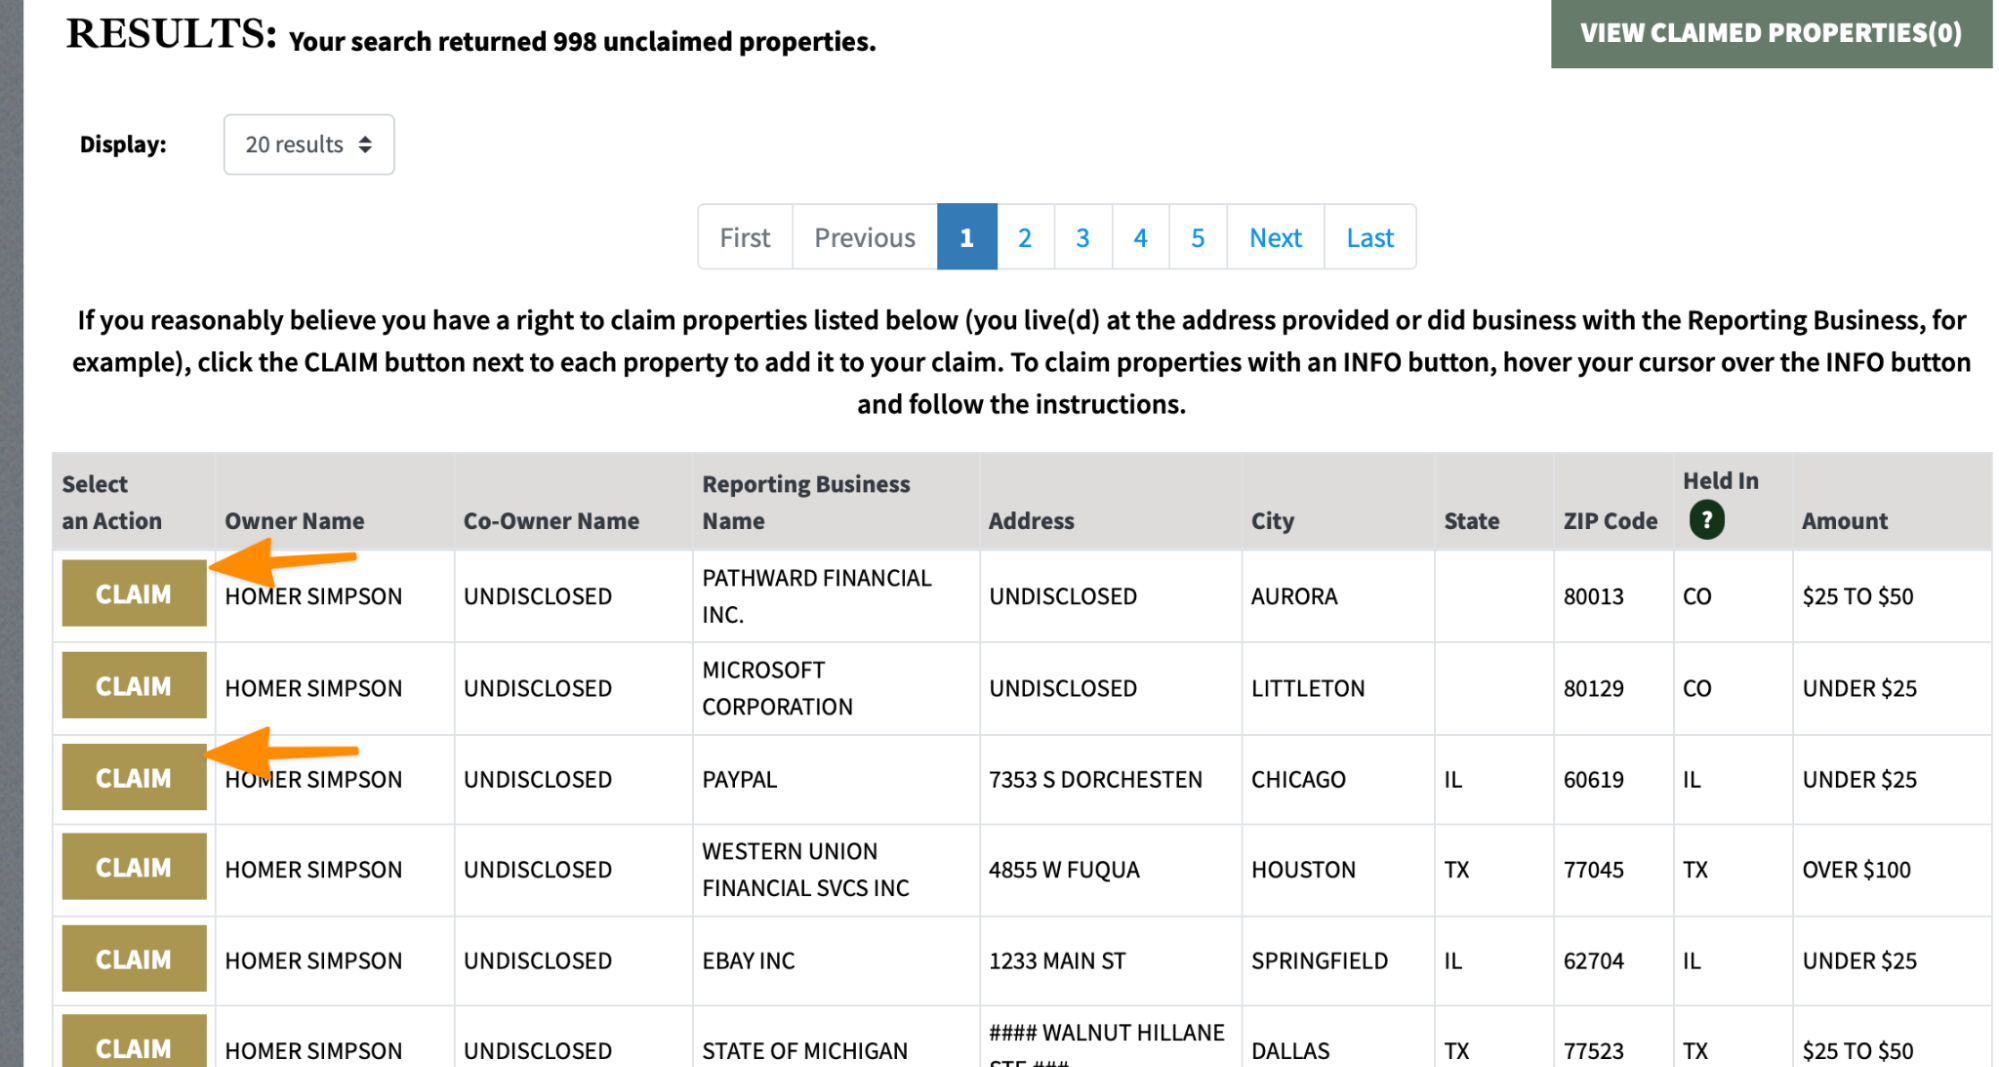Image resolution: width=1999 pixels, height=1067 pixels.
Task: Open View Claimed Properties(0)
Action: tap(1771, 33)
